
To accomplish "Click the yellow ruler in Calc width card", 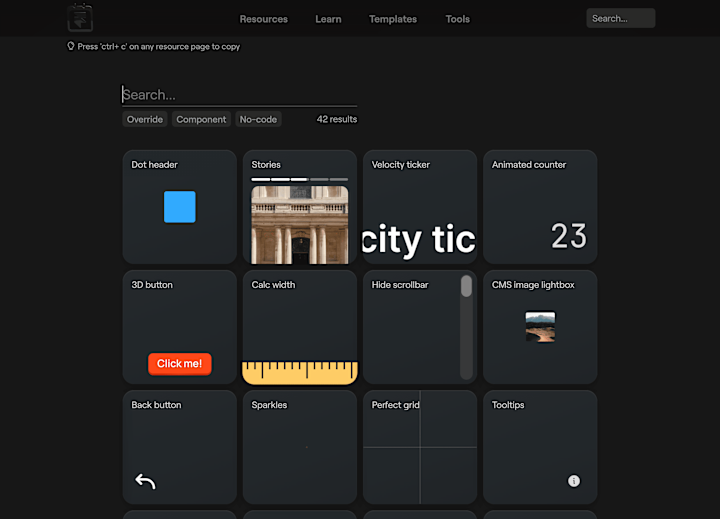I will pyautogui.click(x=300, y=372).
